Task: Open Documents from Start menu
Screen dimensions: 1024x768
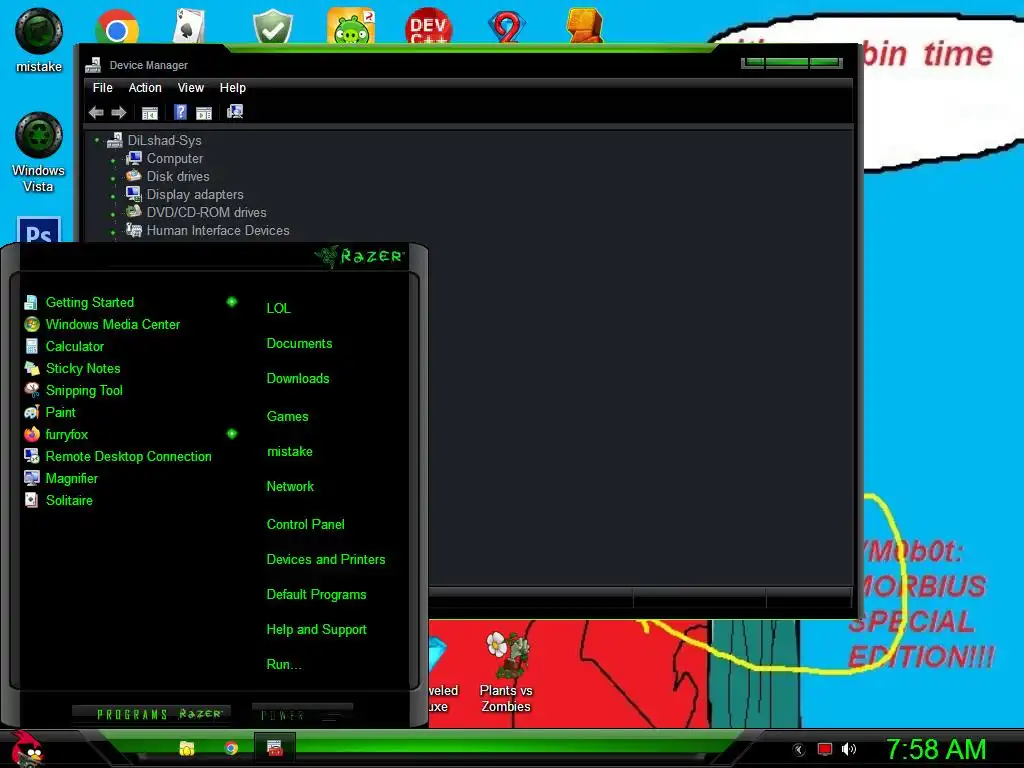Action: coord(299,344)
